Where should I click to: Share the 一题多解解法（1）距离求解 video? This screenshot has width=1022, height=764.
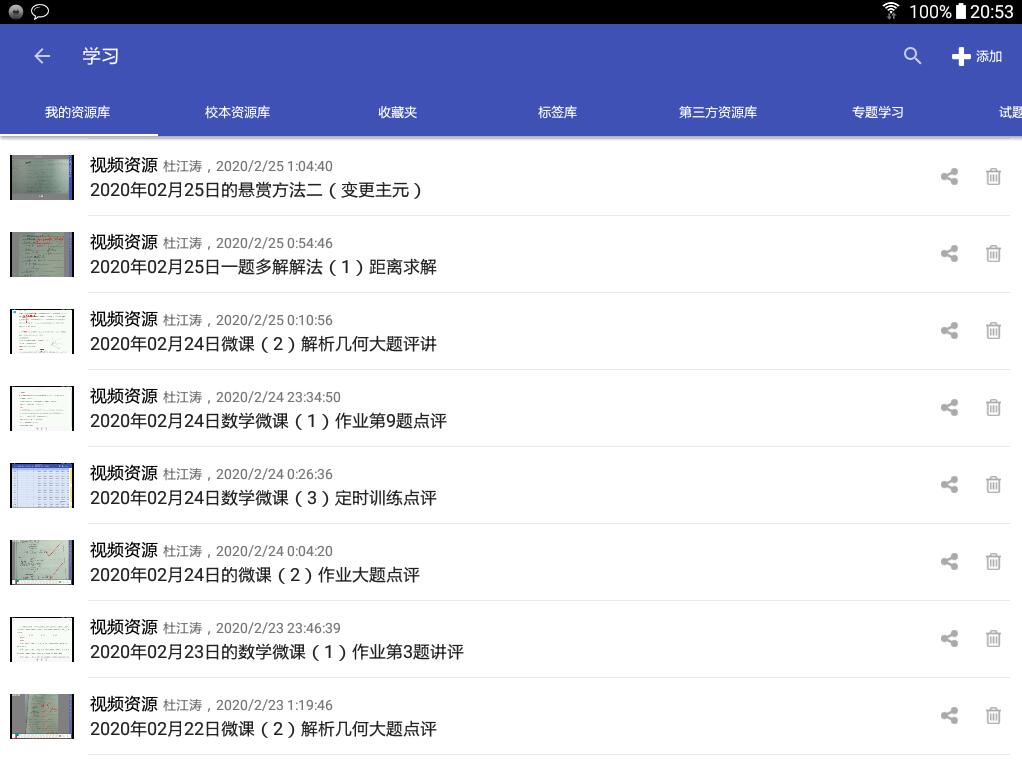(x=949, y=254)
